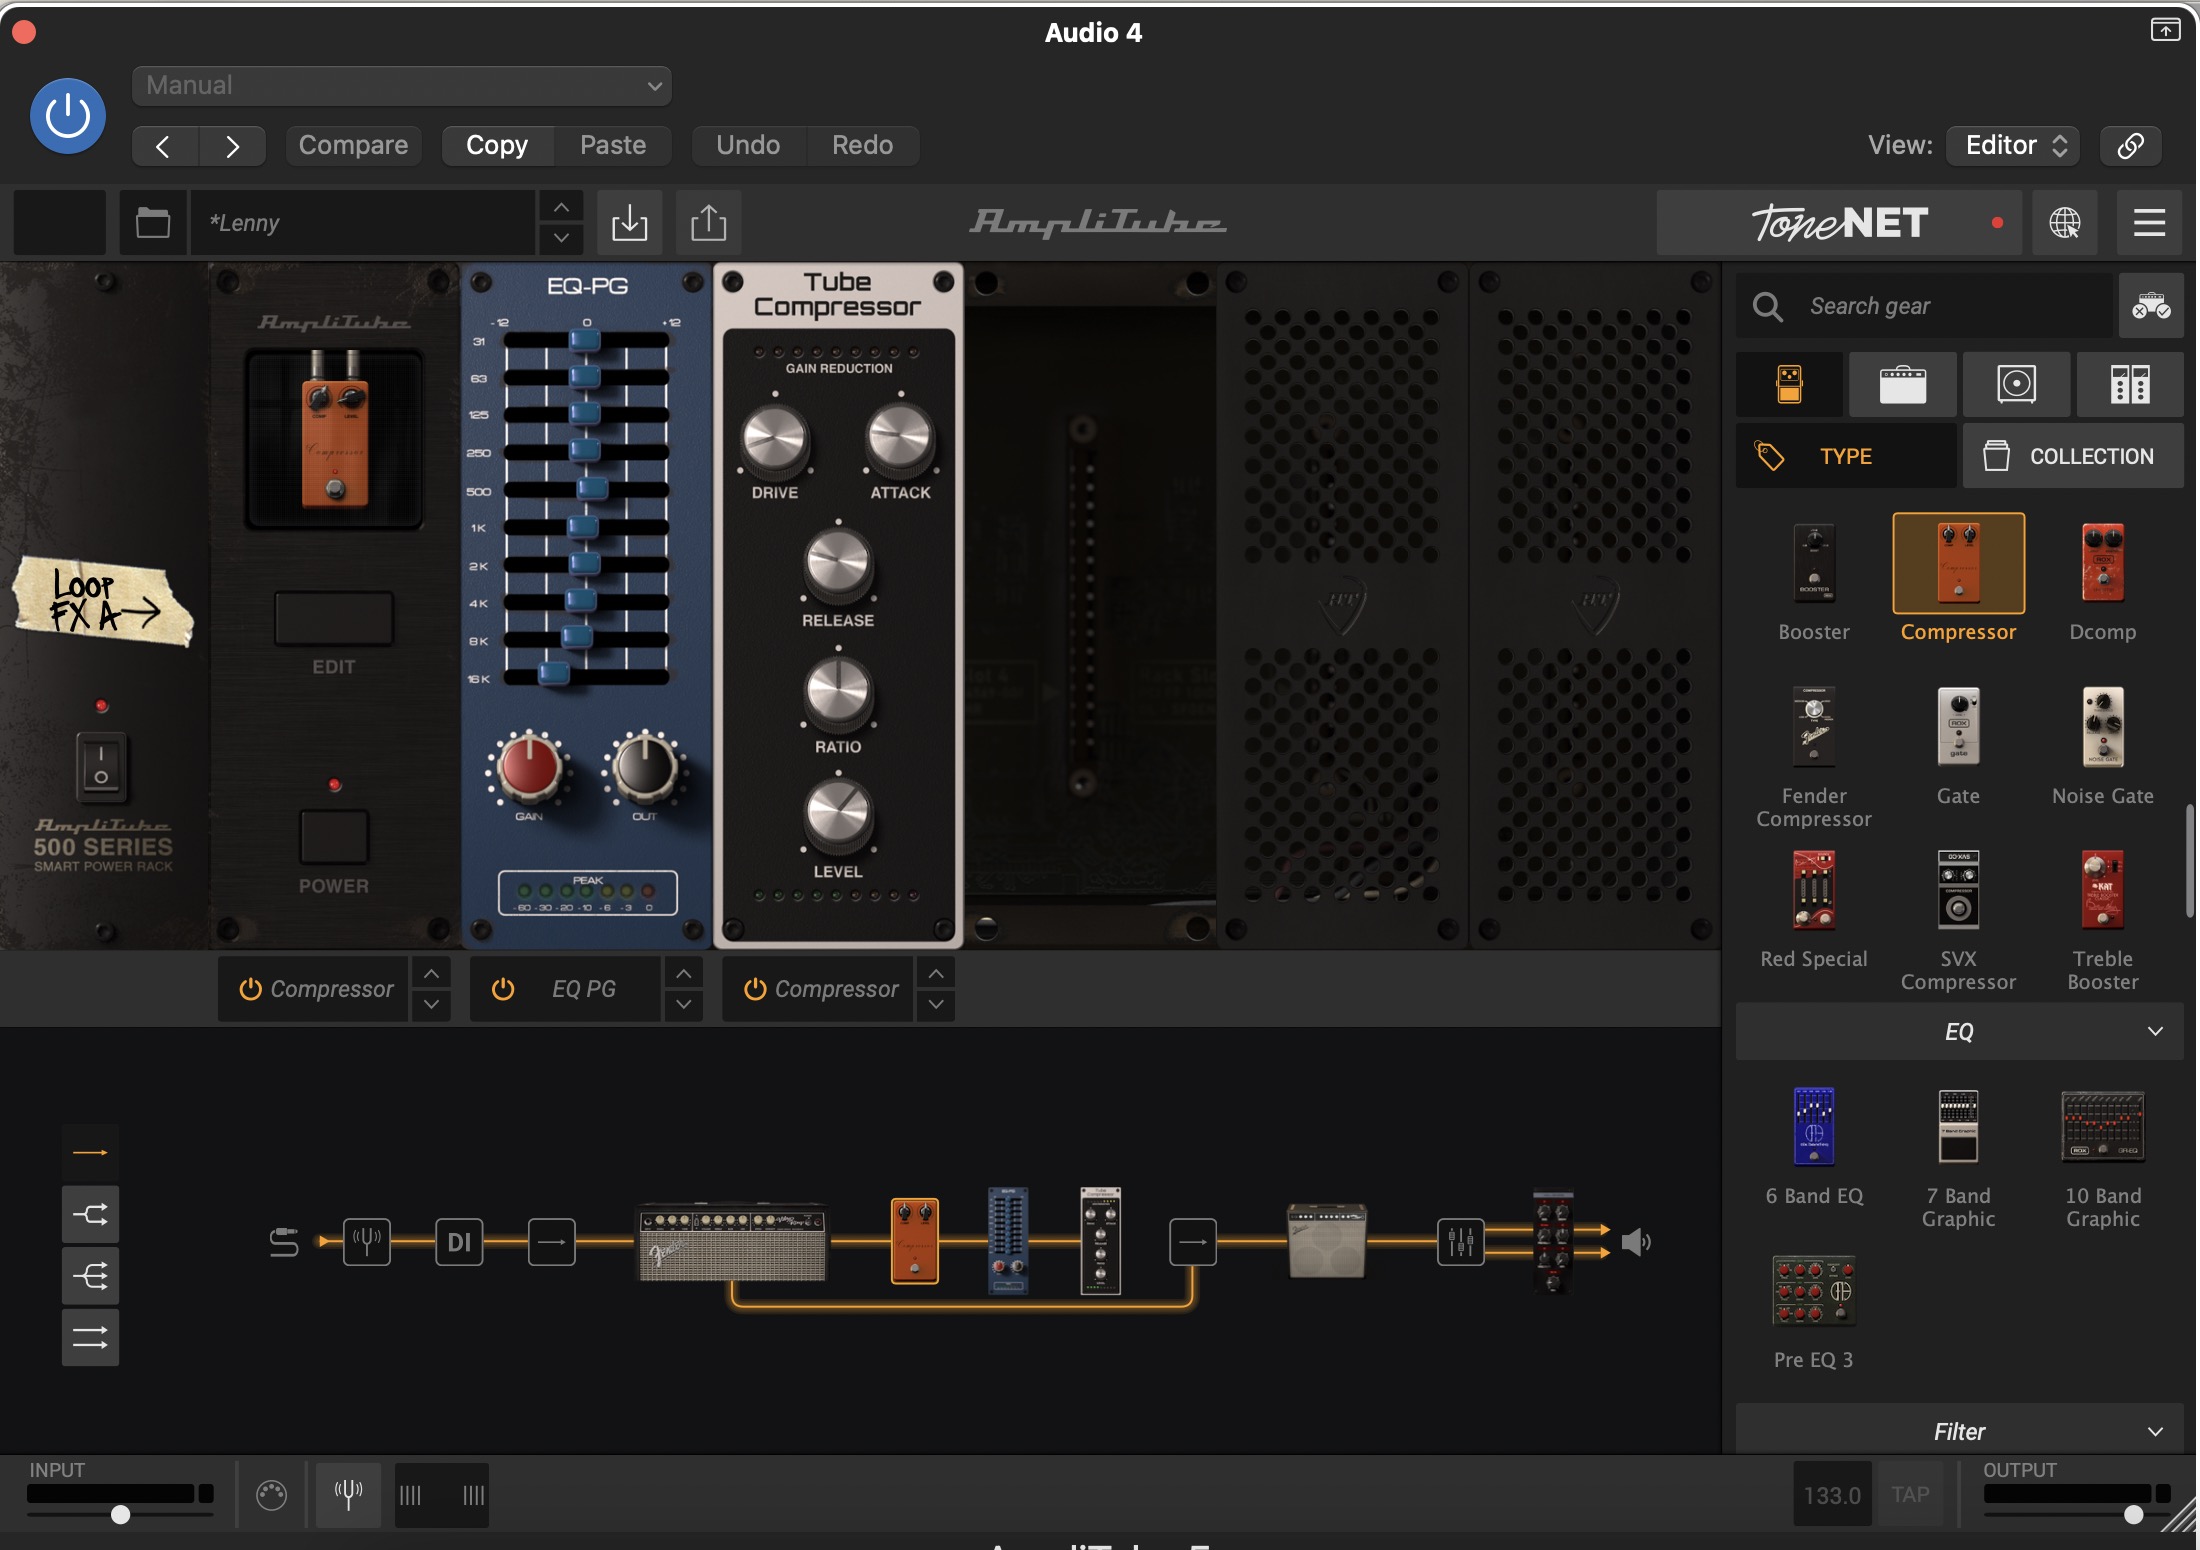Image resolution: width=2200 pixels, height=1550 pixels.
Task: Toggle the plugin power bypass button
Action: pos(68,116)
